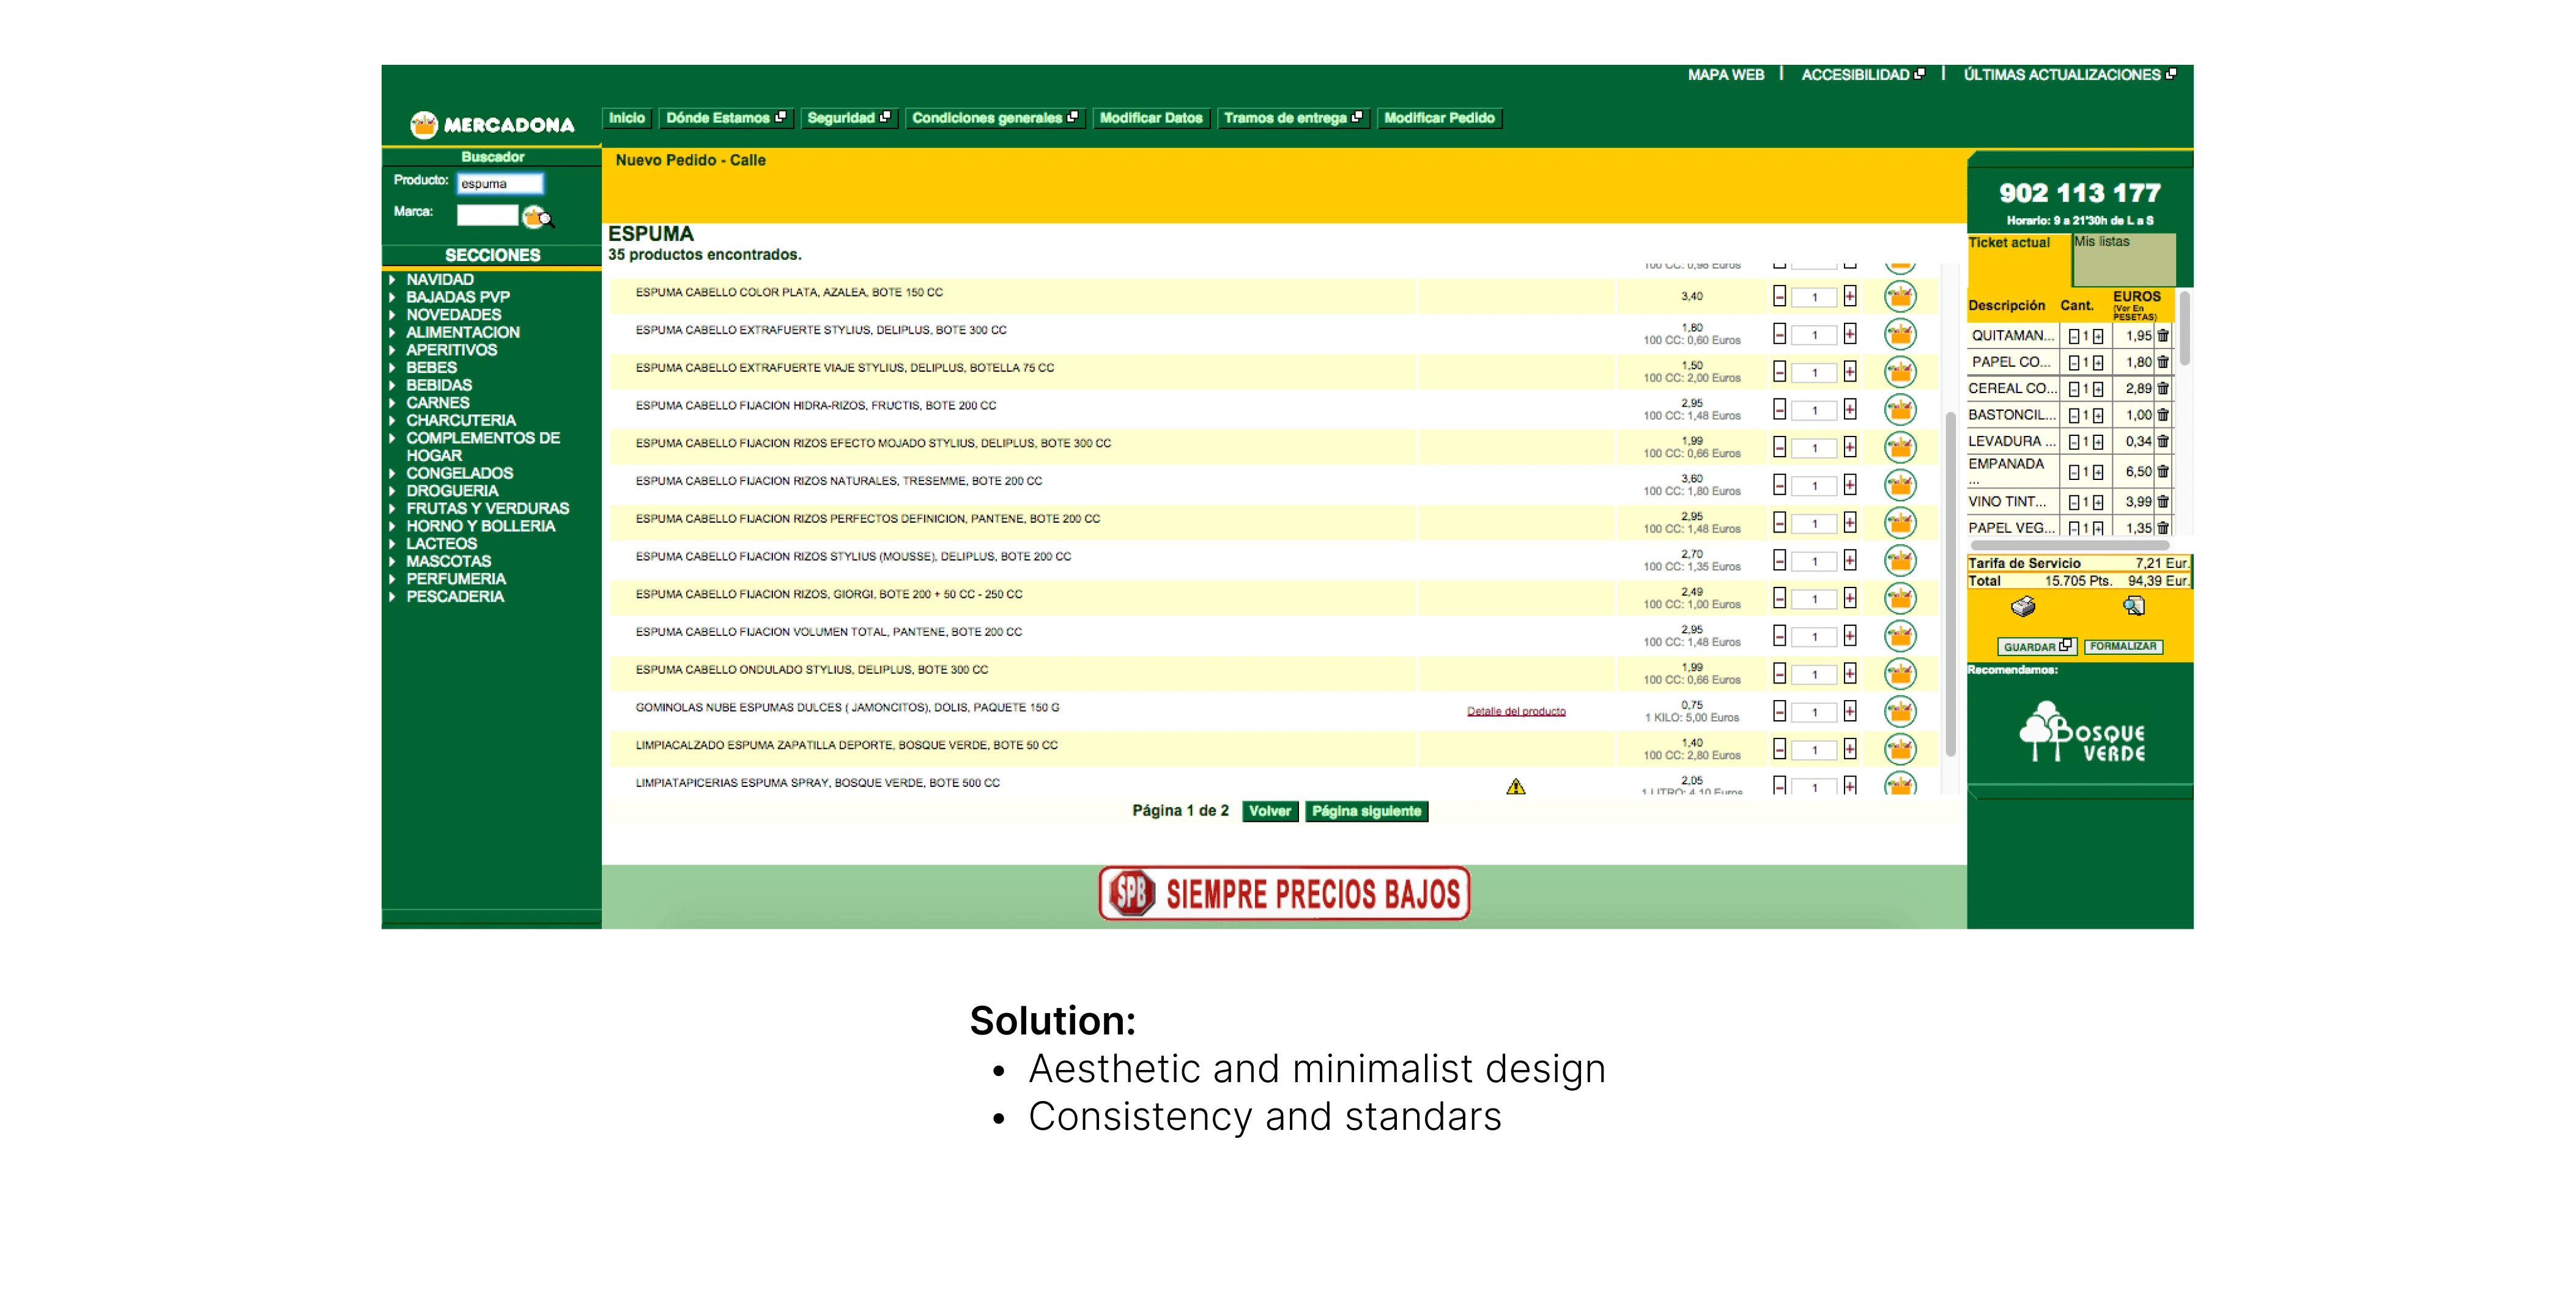Viewport: 2576px width, 1290px height.
Task: Open the Seguridad menu item
Action: click(849, 118)
